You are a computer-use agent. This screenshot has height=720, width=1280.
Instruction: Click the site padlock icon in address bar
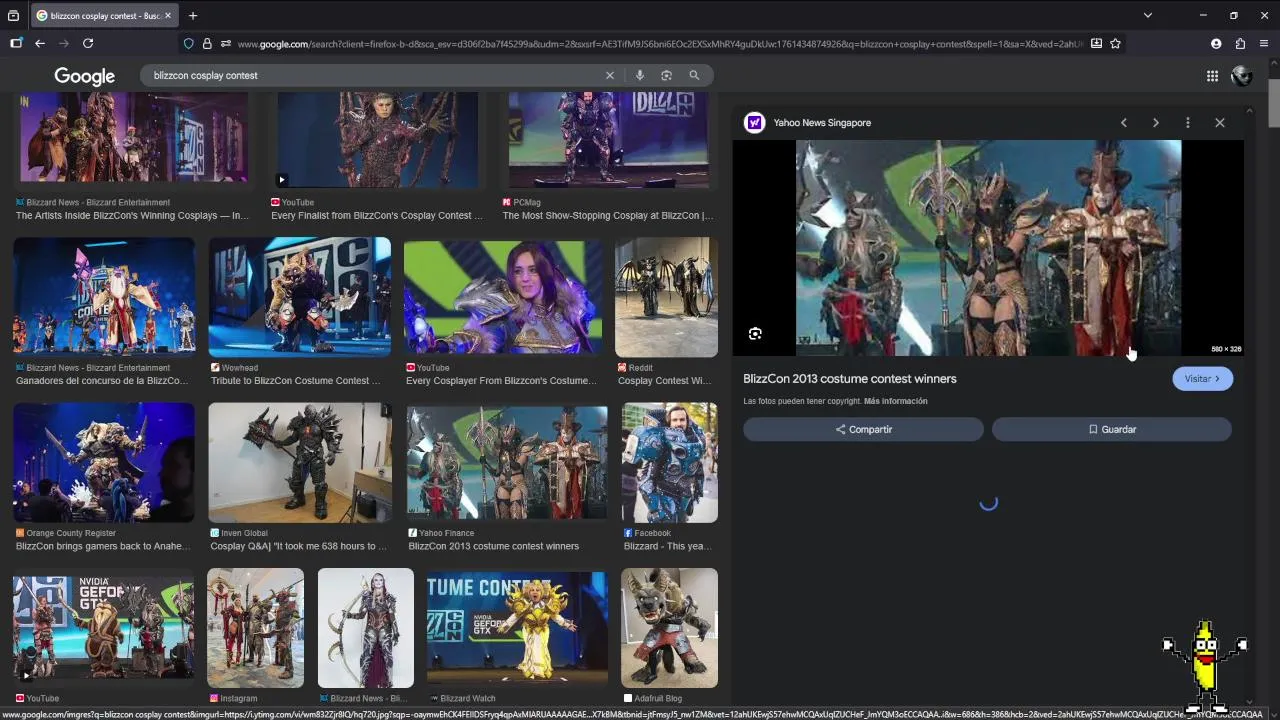click(207, 43)
